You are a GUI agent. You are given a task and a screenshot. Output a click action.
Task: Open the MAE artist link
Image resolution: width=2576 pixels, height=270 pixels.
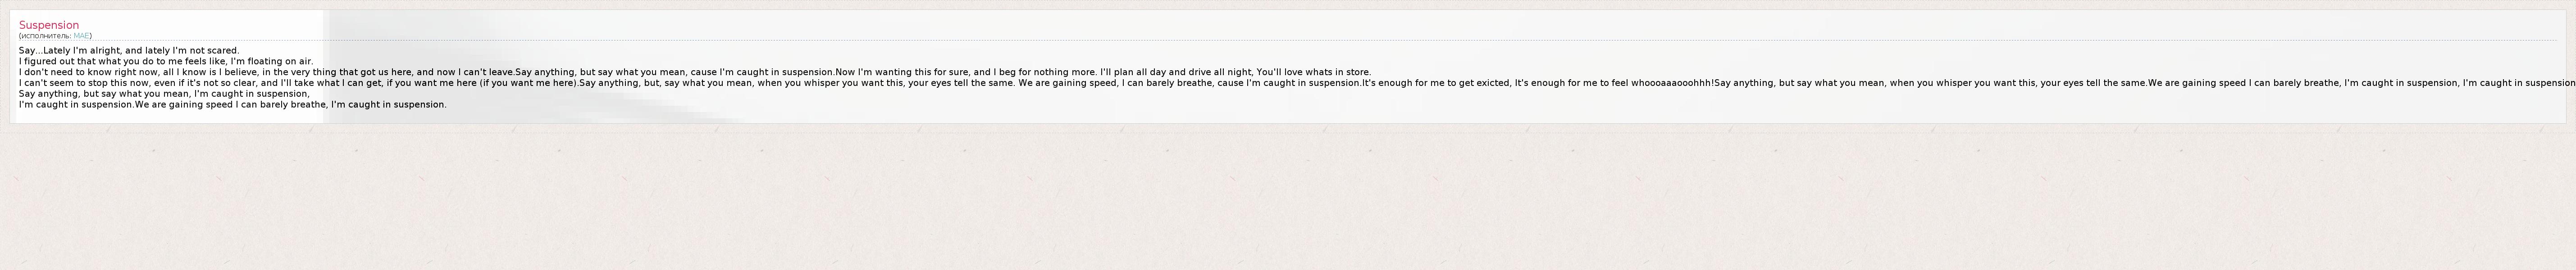click(x=81, y=36)
